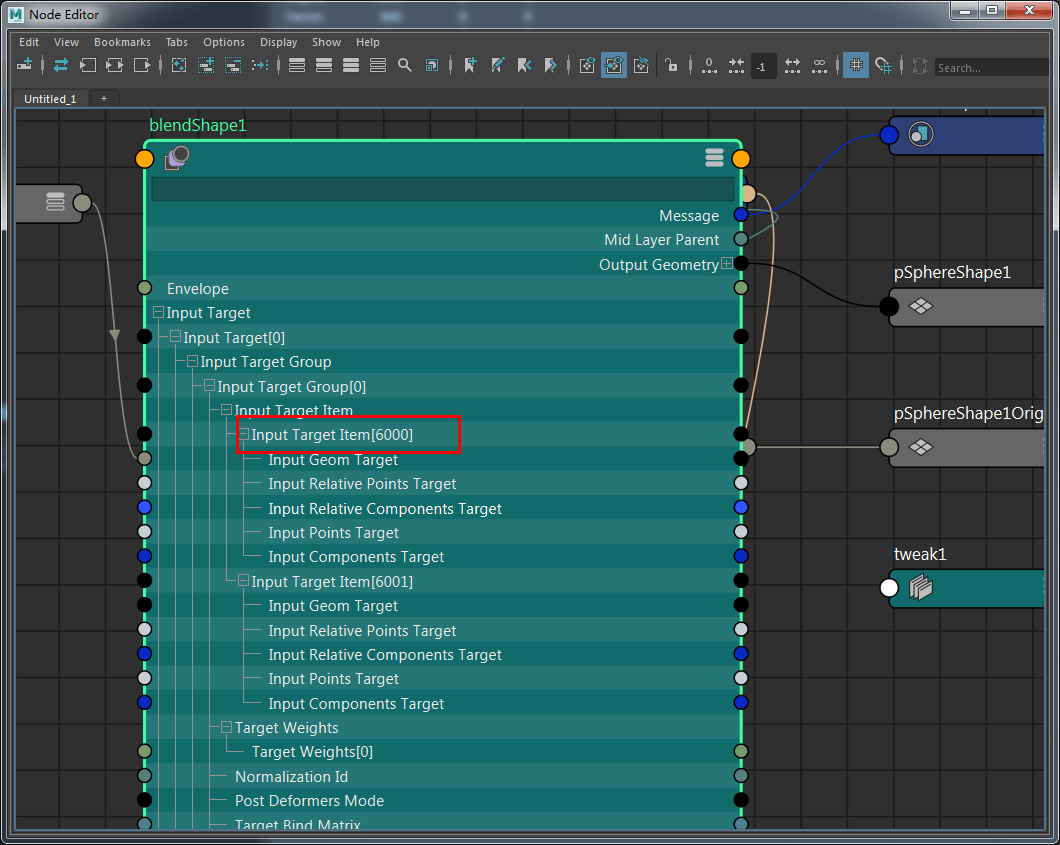
Task: Collapse the Input Target Group[0] entry
Action: pos(208,386)
